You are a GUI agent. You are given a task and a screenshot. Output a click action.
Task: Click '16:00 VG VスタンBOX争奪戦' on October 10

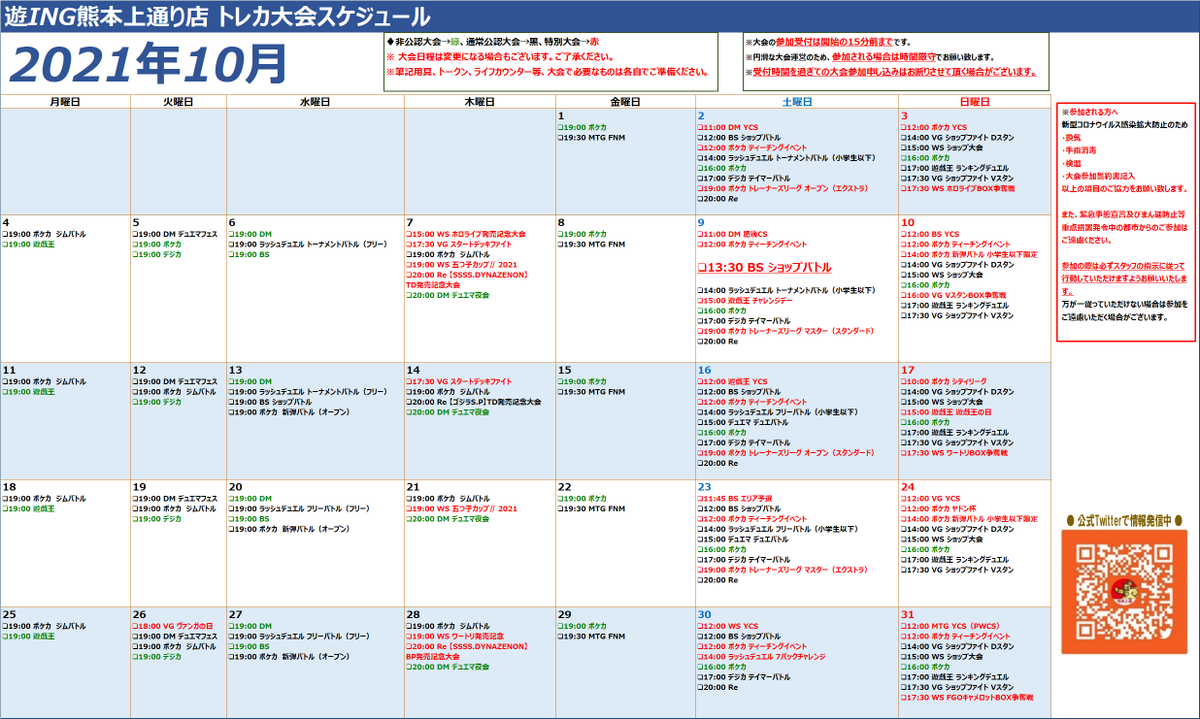coord(954,295)
